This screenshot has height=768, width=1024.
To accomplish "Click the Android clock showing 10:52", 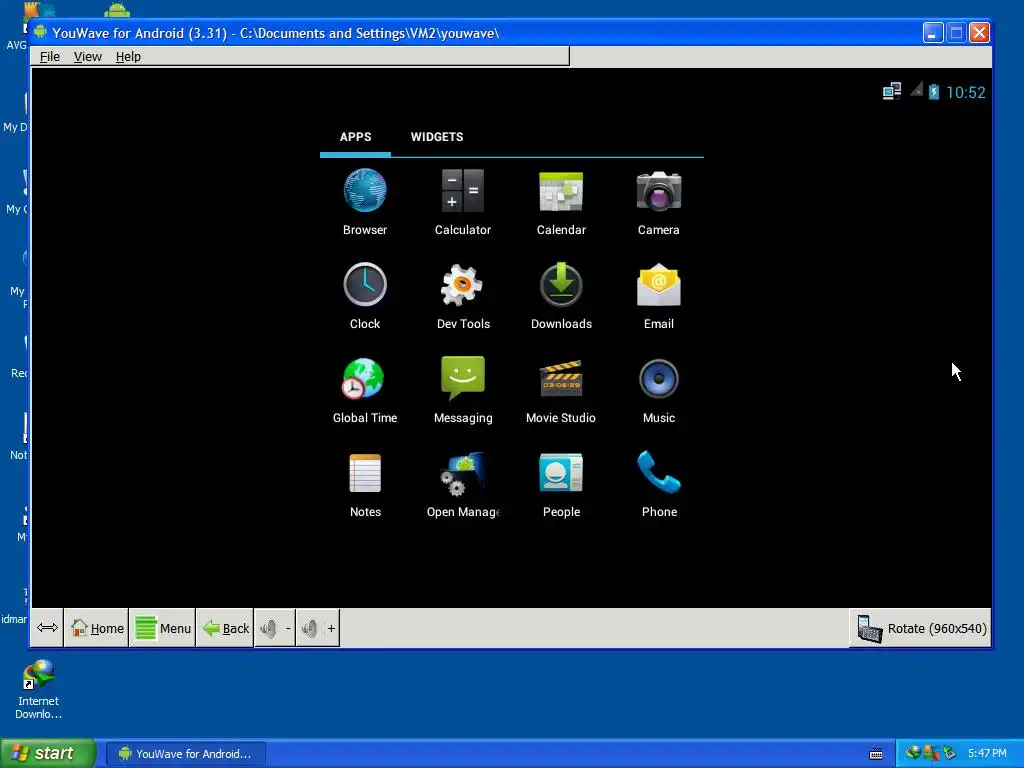I will pyautogui.click(x=965, y=93).
